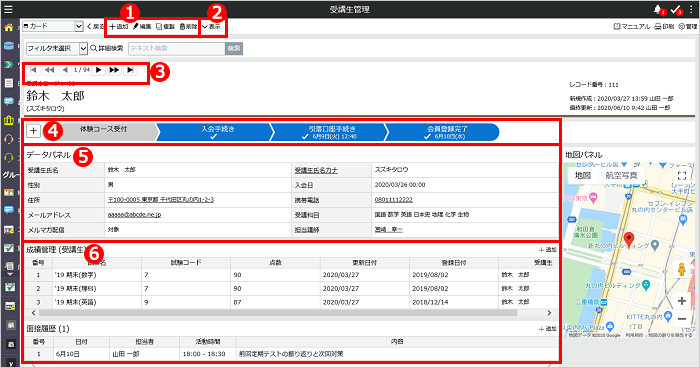
Task: Click 点数 column header
Action: 275,263
